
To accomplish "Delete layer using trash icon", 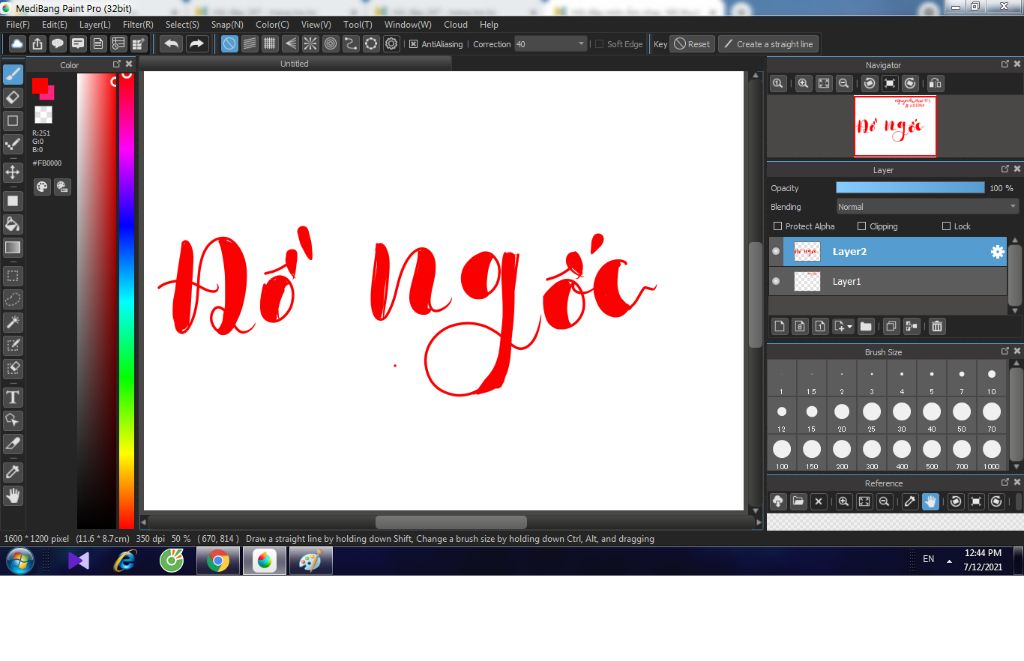I will (936, 326).
